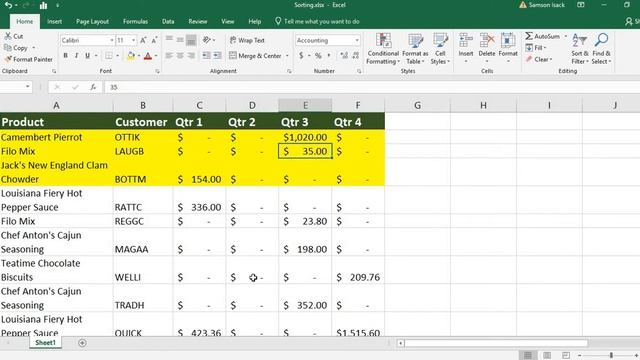The width and height of the screenshot is (640, 360).
Task: Click the Undo arrow in title bar
Action: (8, 5)
